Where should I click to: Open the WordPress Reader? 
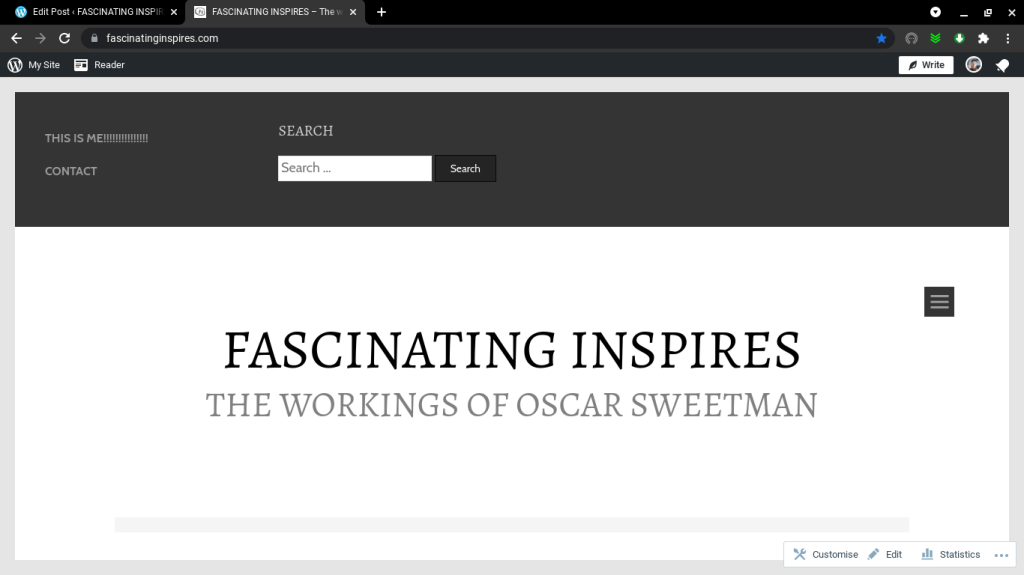coord(99,65)
